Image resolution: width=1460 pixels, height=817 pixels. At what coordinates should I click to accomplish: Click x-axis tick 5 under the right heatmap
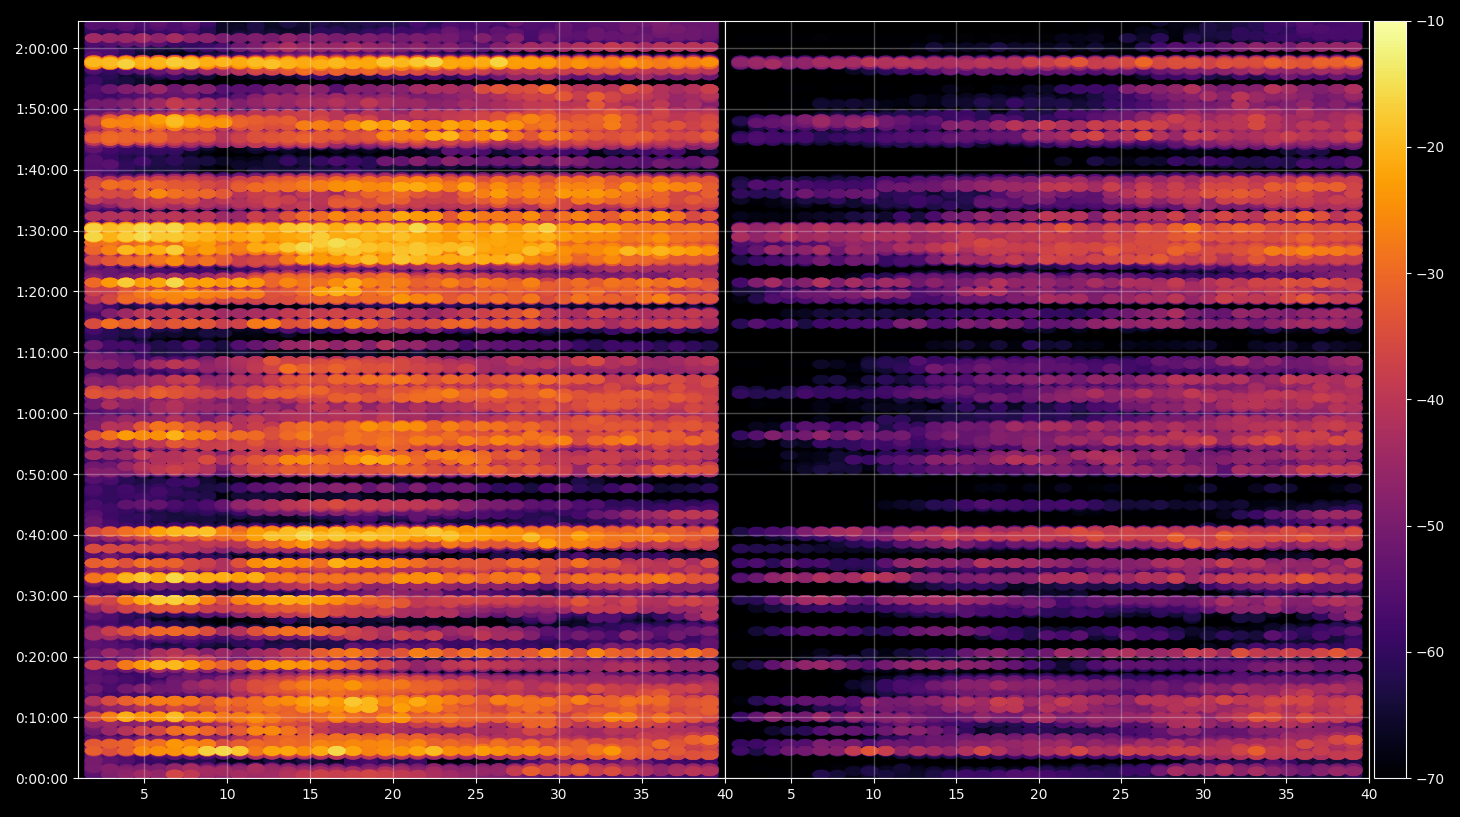pos(791,795)
